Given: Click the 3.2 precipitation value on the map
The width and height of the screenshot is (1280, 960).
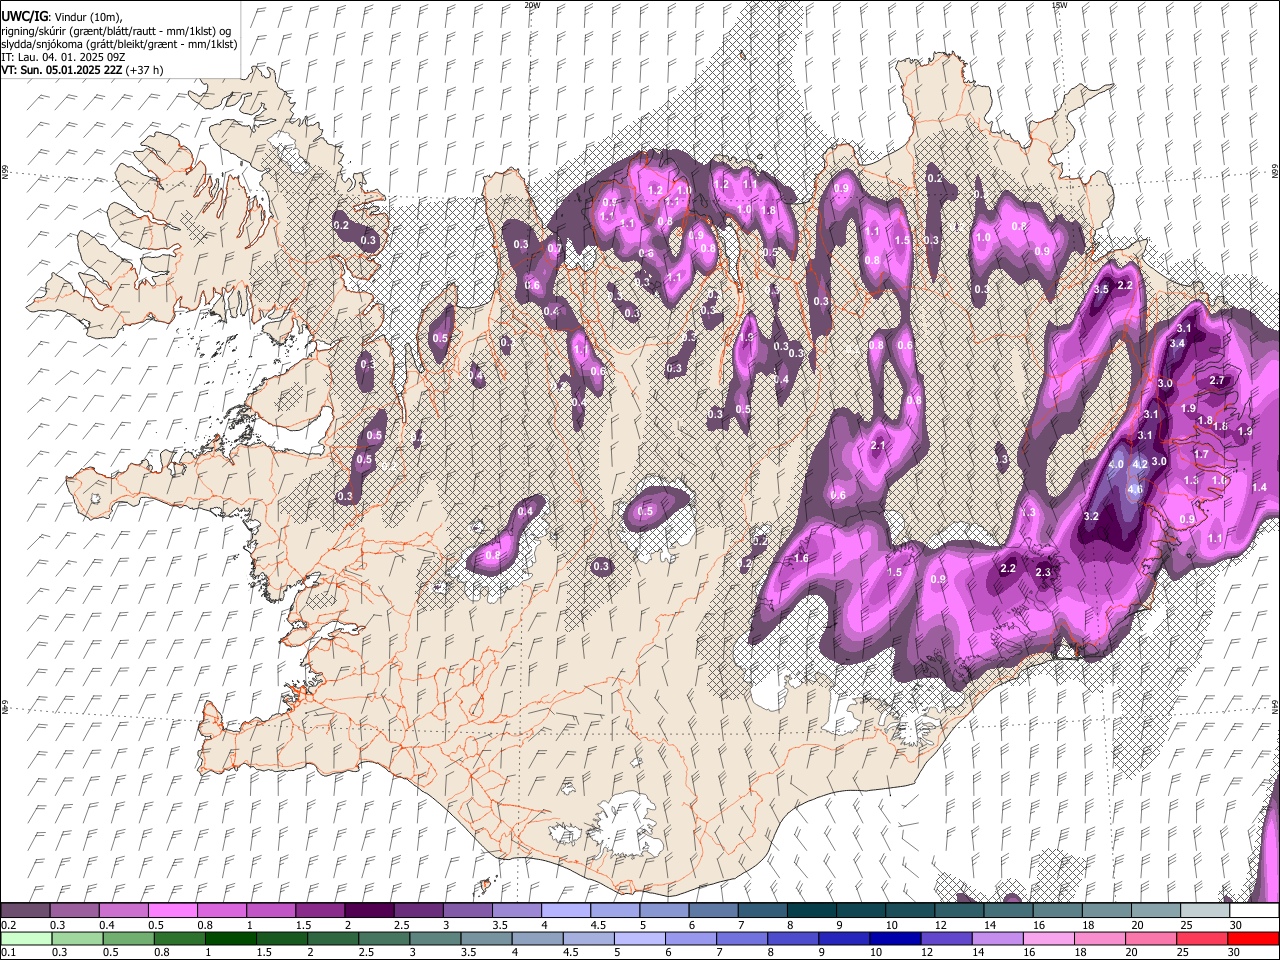Looking at the screenshot, I should coord(1091,517).
